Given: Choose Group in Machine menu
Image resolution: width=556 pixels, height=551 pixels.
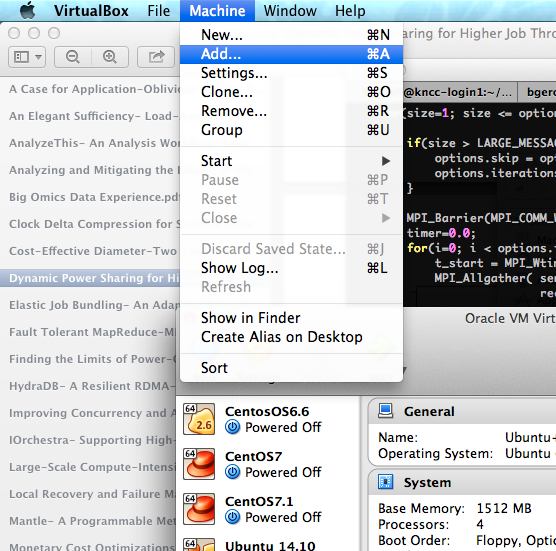Looking at the screenshot, I should coord(291,130).
